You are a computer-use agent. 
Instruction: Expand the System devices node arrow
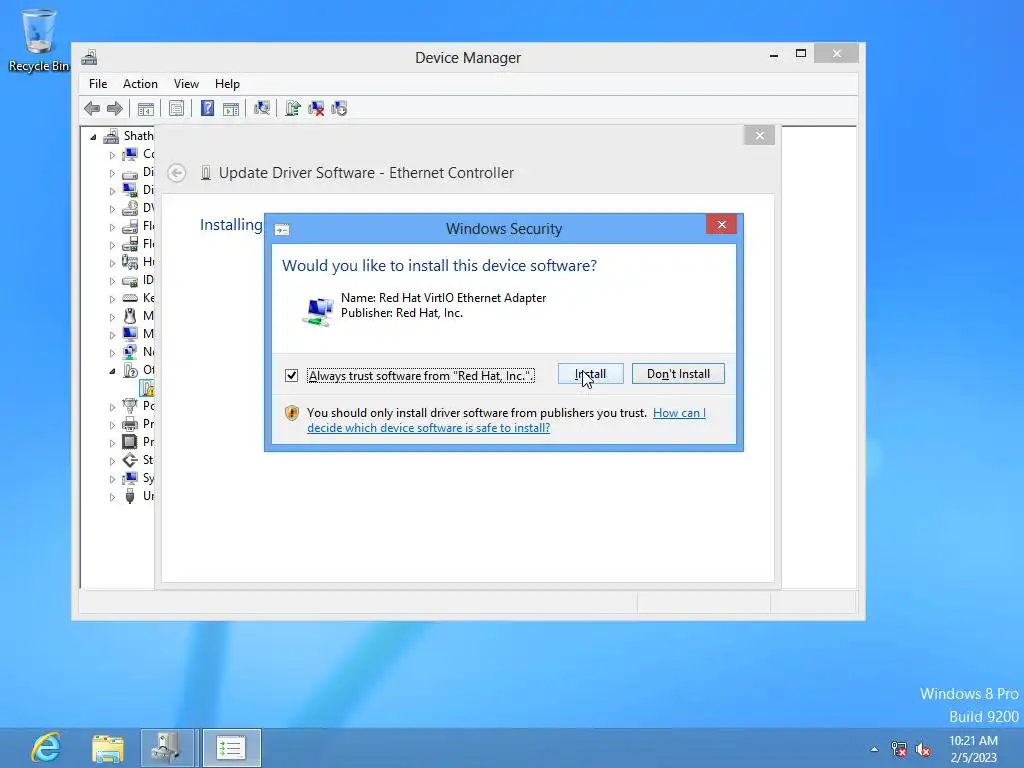(x=112, y=479)
